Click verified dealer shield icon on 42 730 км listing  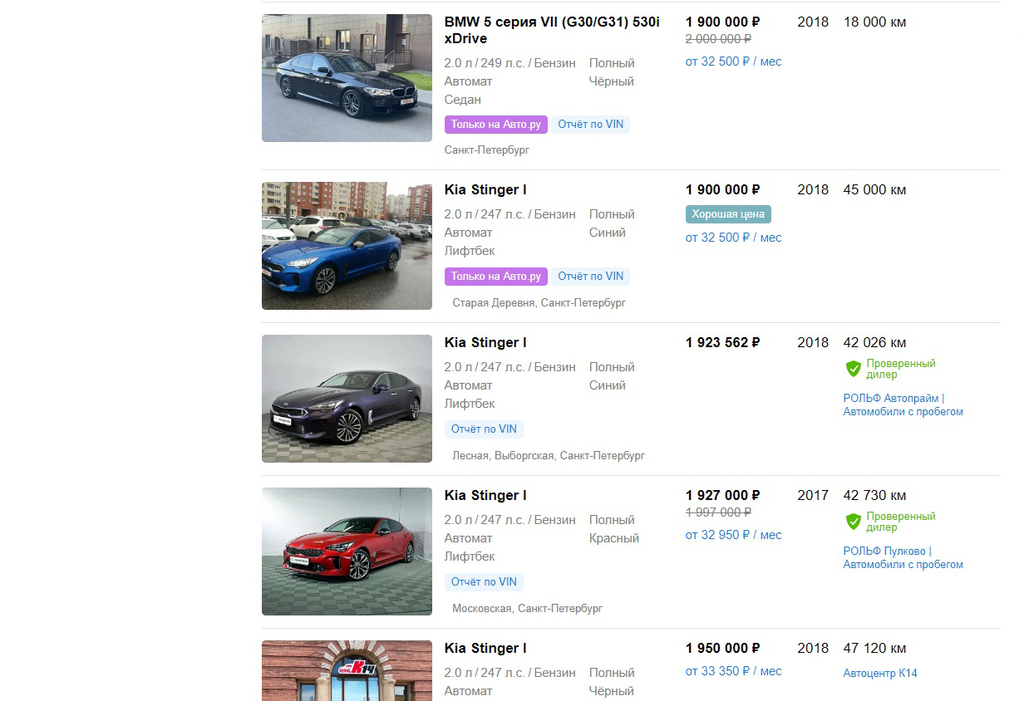(x=853, y=522)
